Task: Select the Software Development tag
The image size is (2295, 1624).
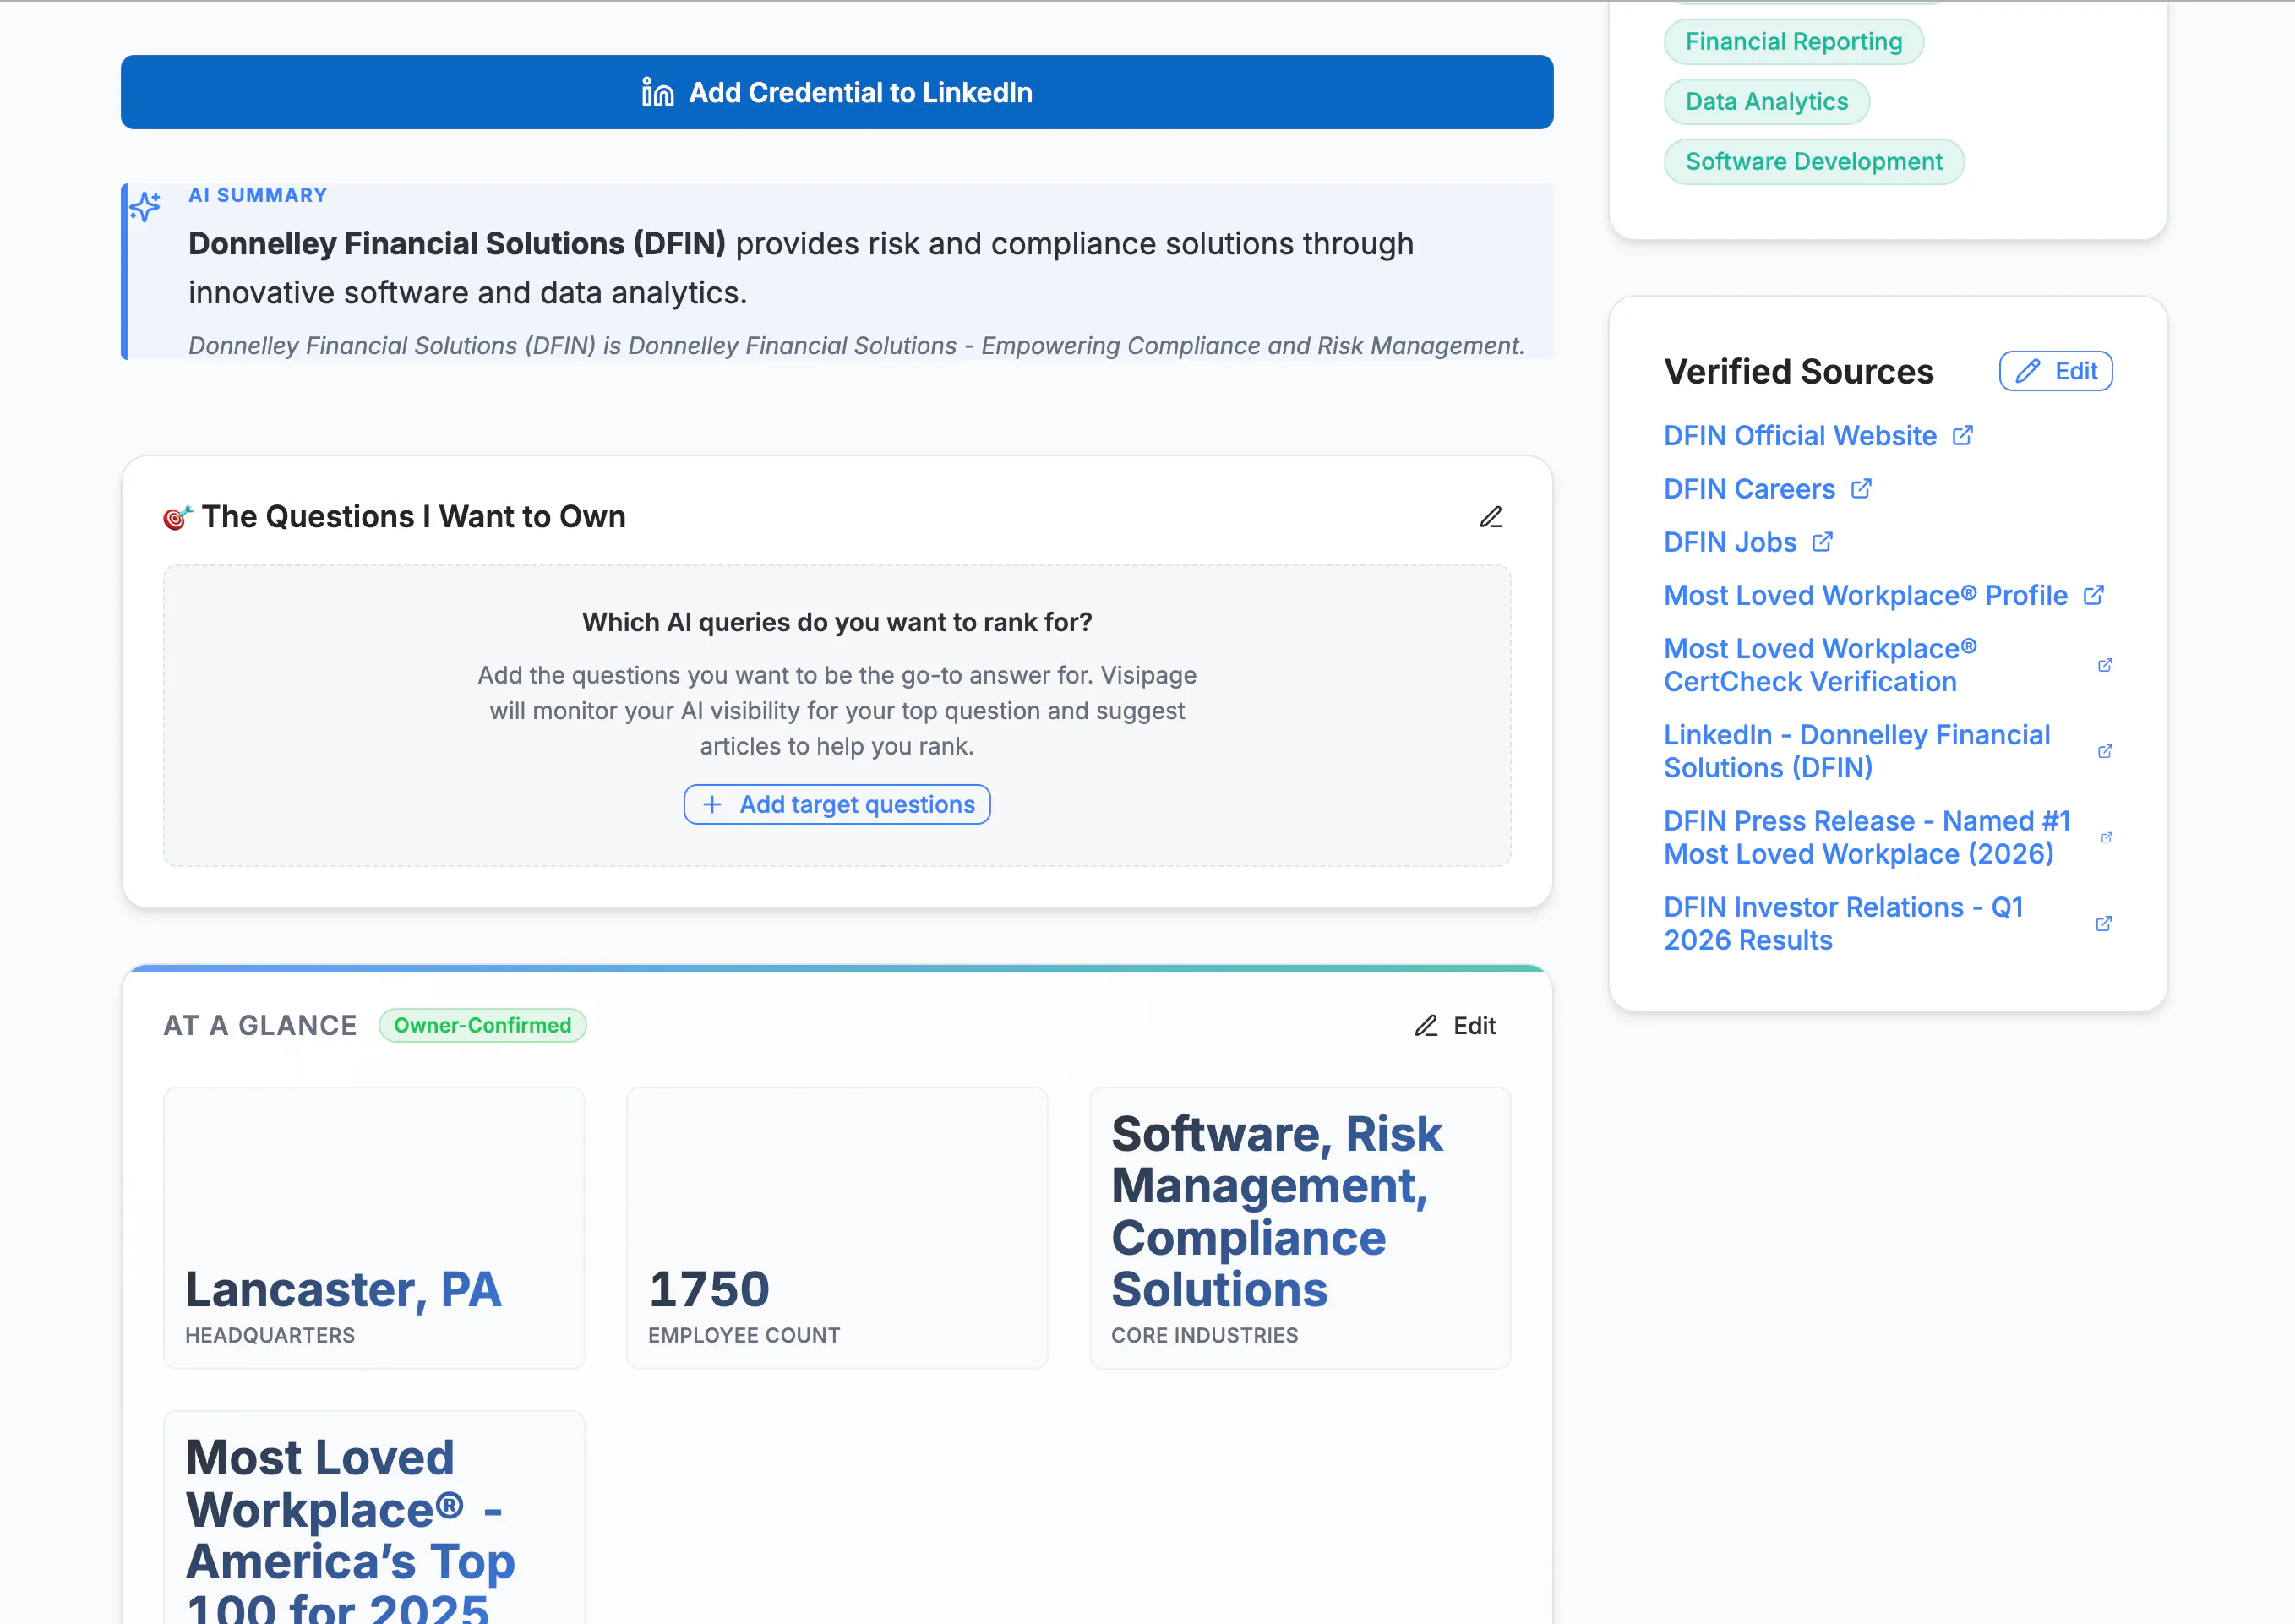Action: tap(1814, 161)
